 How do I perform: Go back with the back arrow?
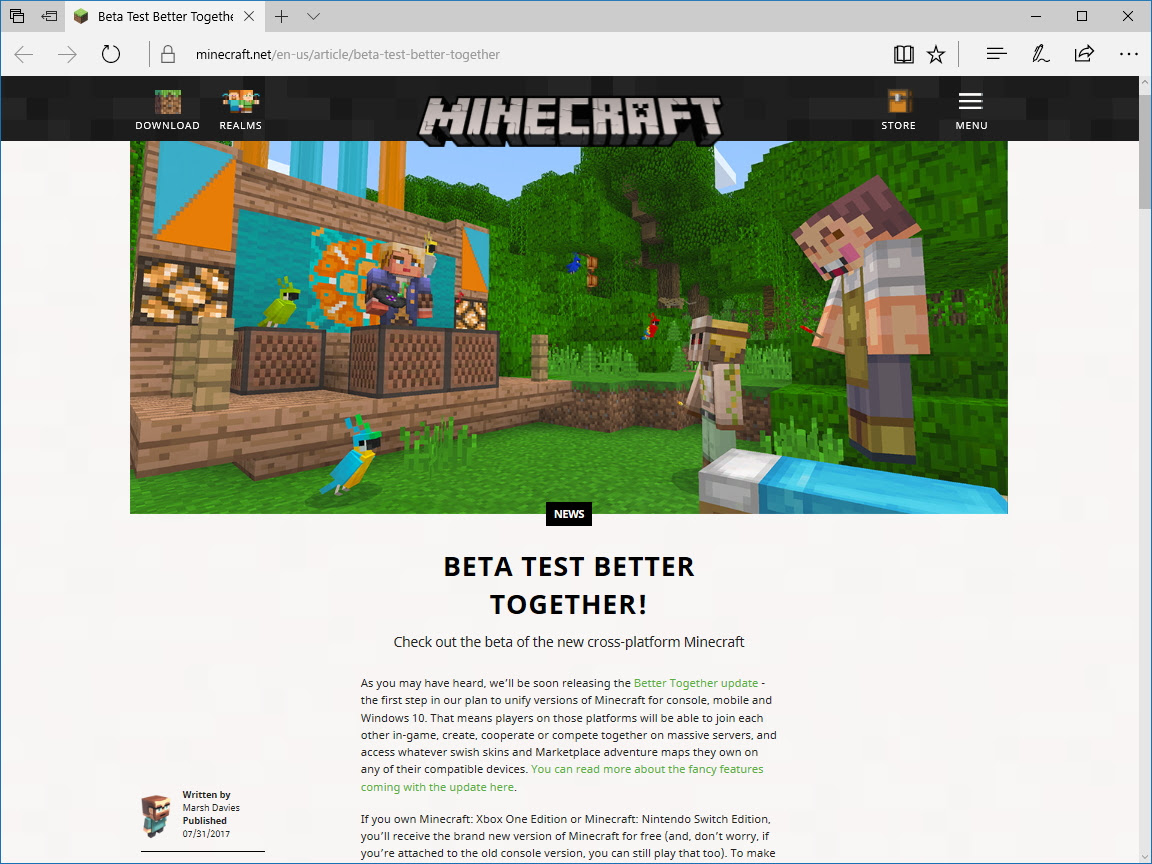24,54
